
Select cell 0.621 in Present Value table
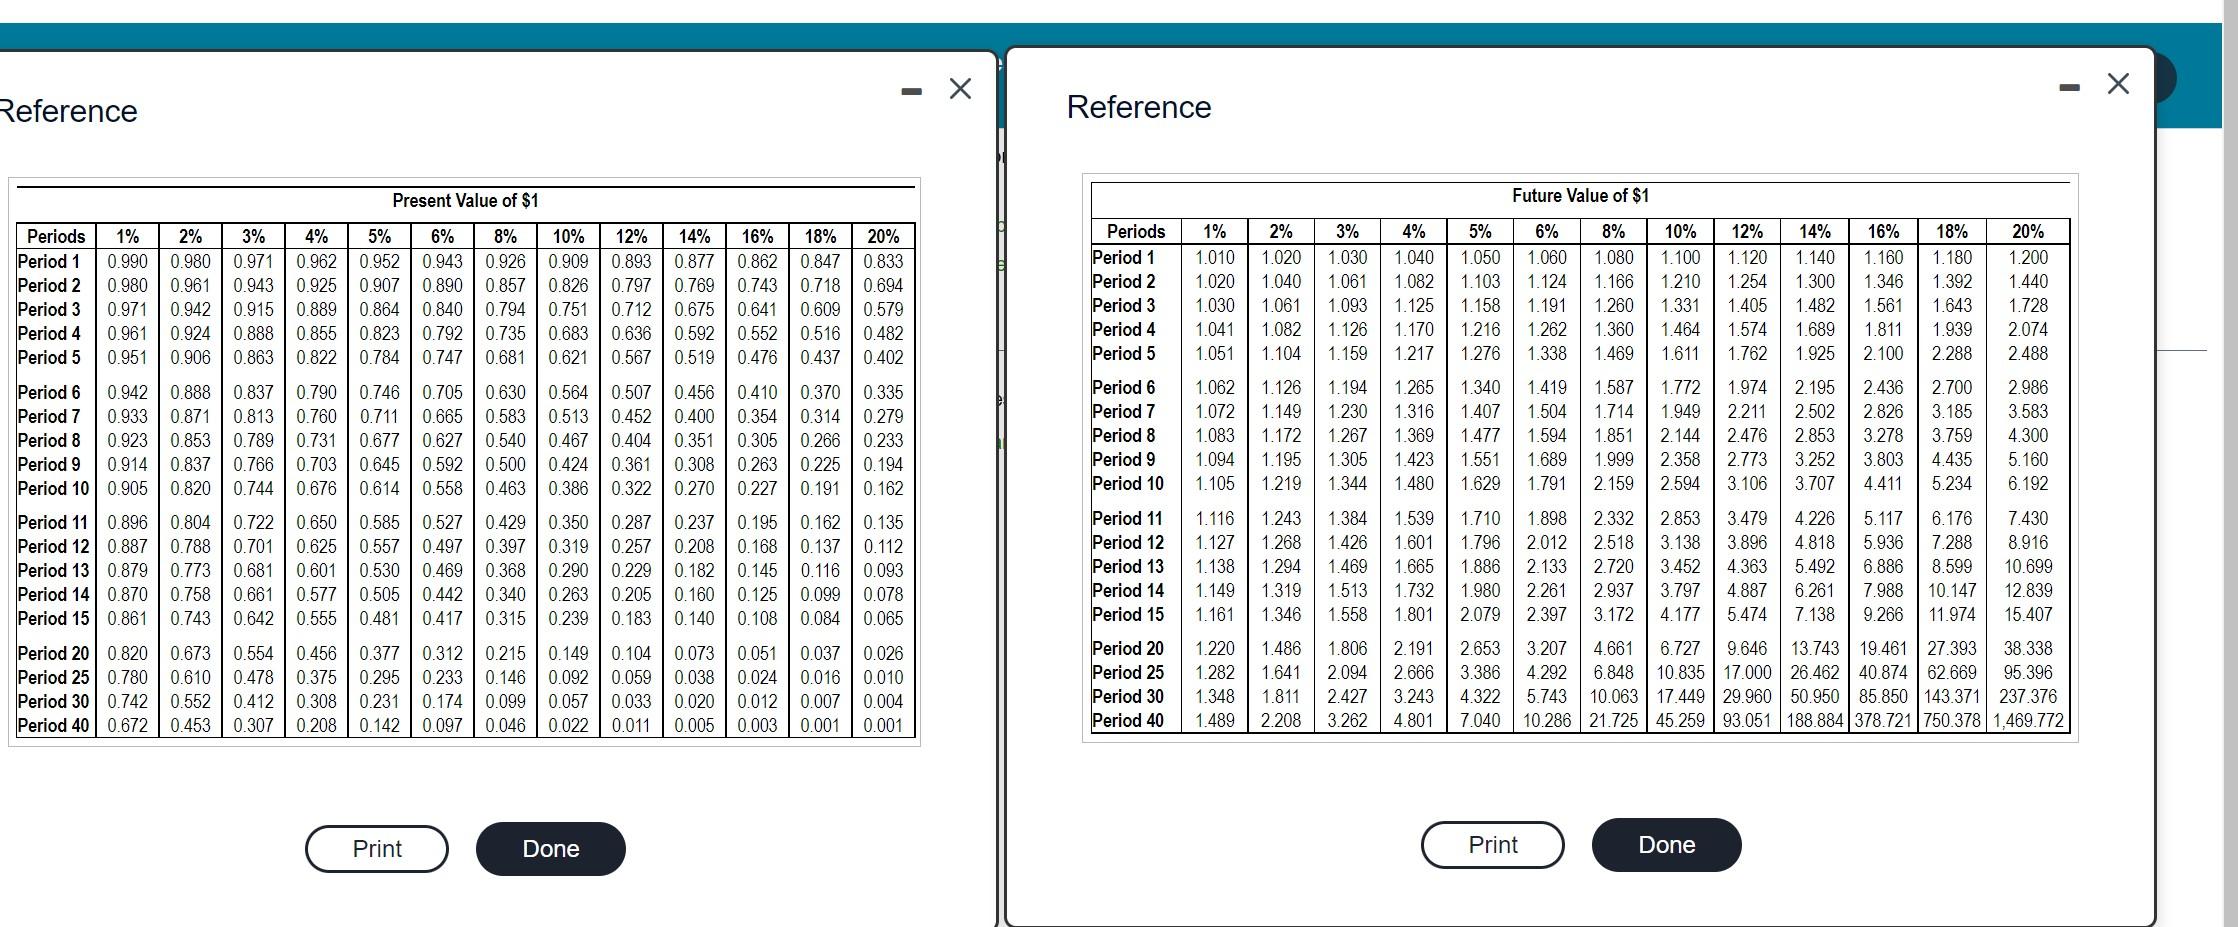568,357
